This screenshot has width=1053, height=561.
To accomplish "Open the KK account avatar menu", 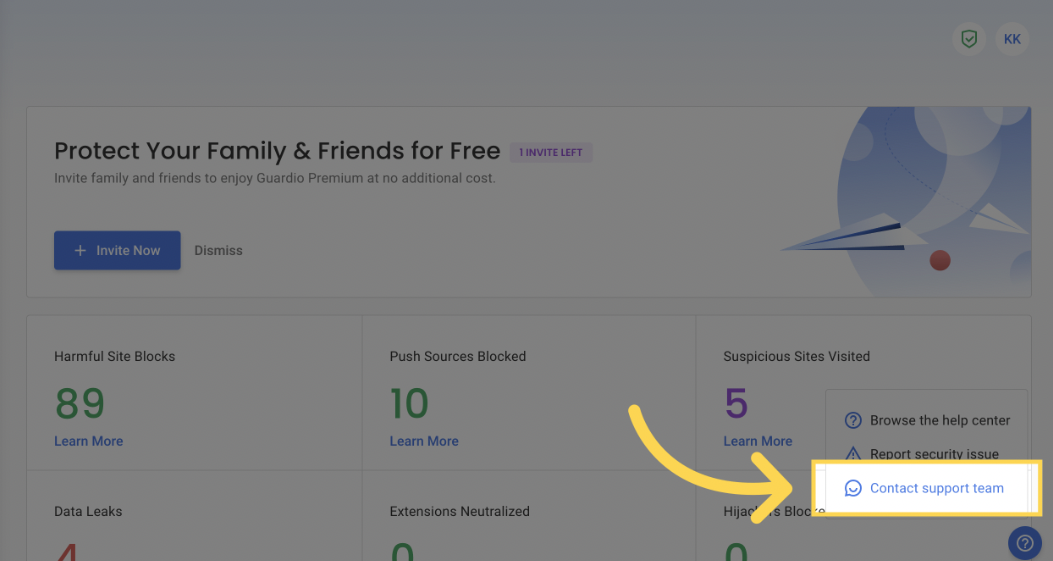I will 1012,39.
